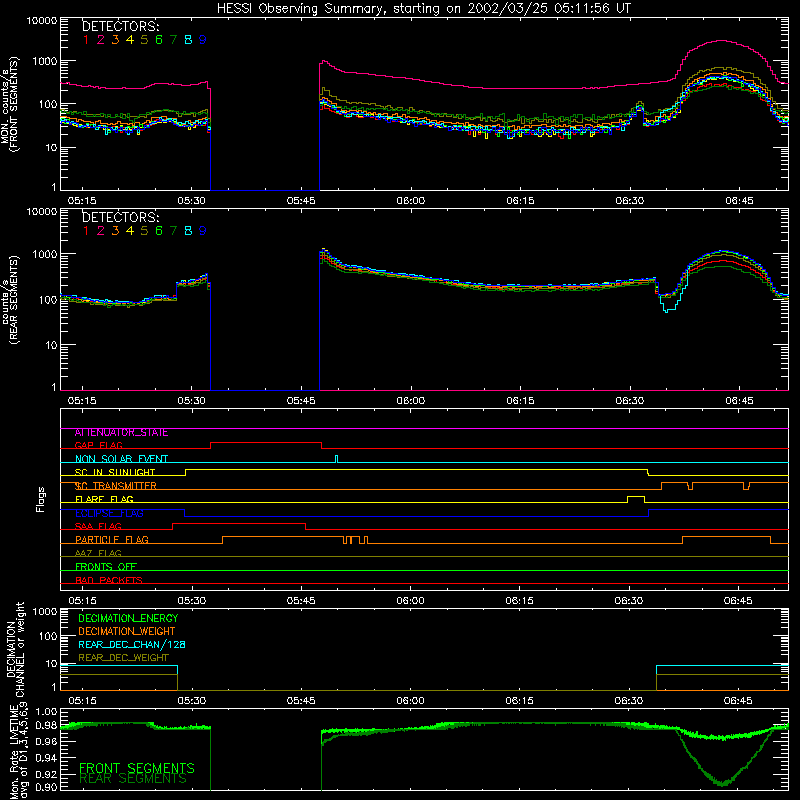
Task: Select olive detector 5 in front segments legend
Action: [144, 40]
